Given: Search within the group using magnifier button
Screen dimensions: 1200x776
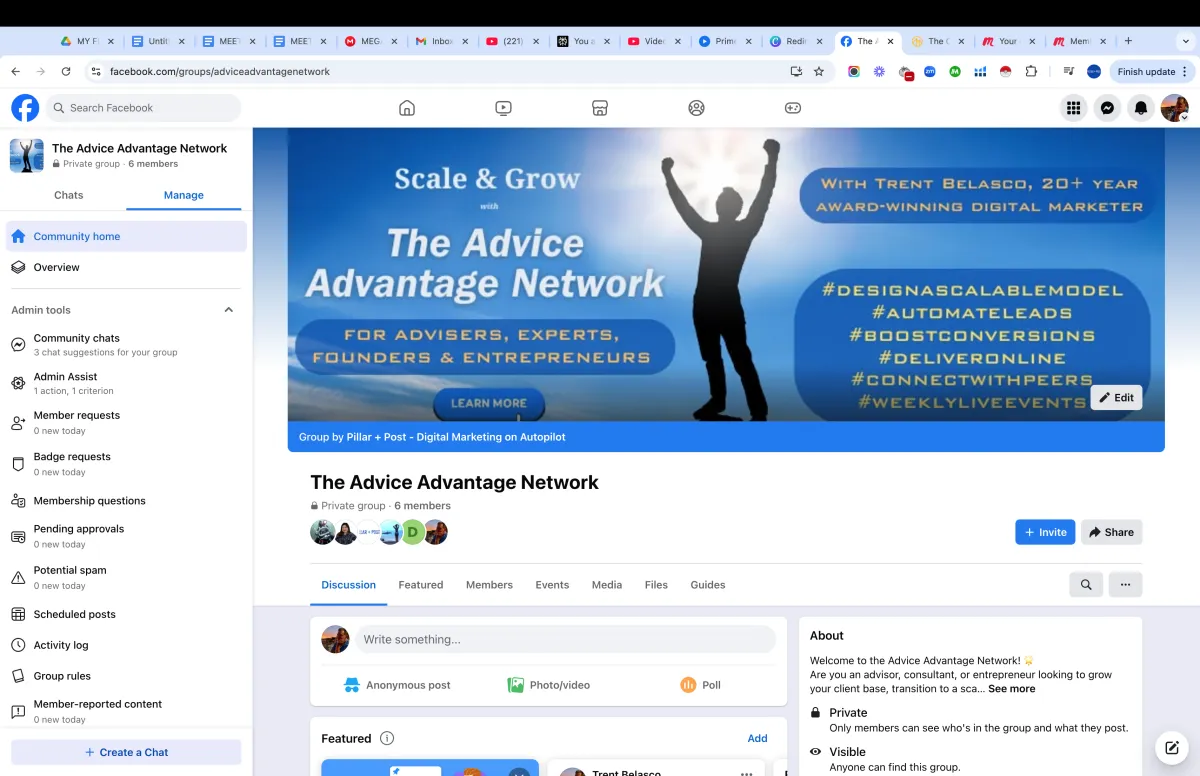Looking at the screenshot, I should 1086,585.
